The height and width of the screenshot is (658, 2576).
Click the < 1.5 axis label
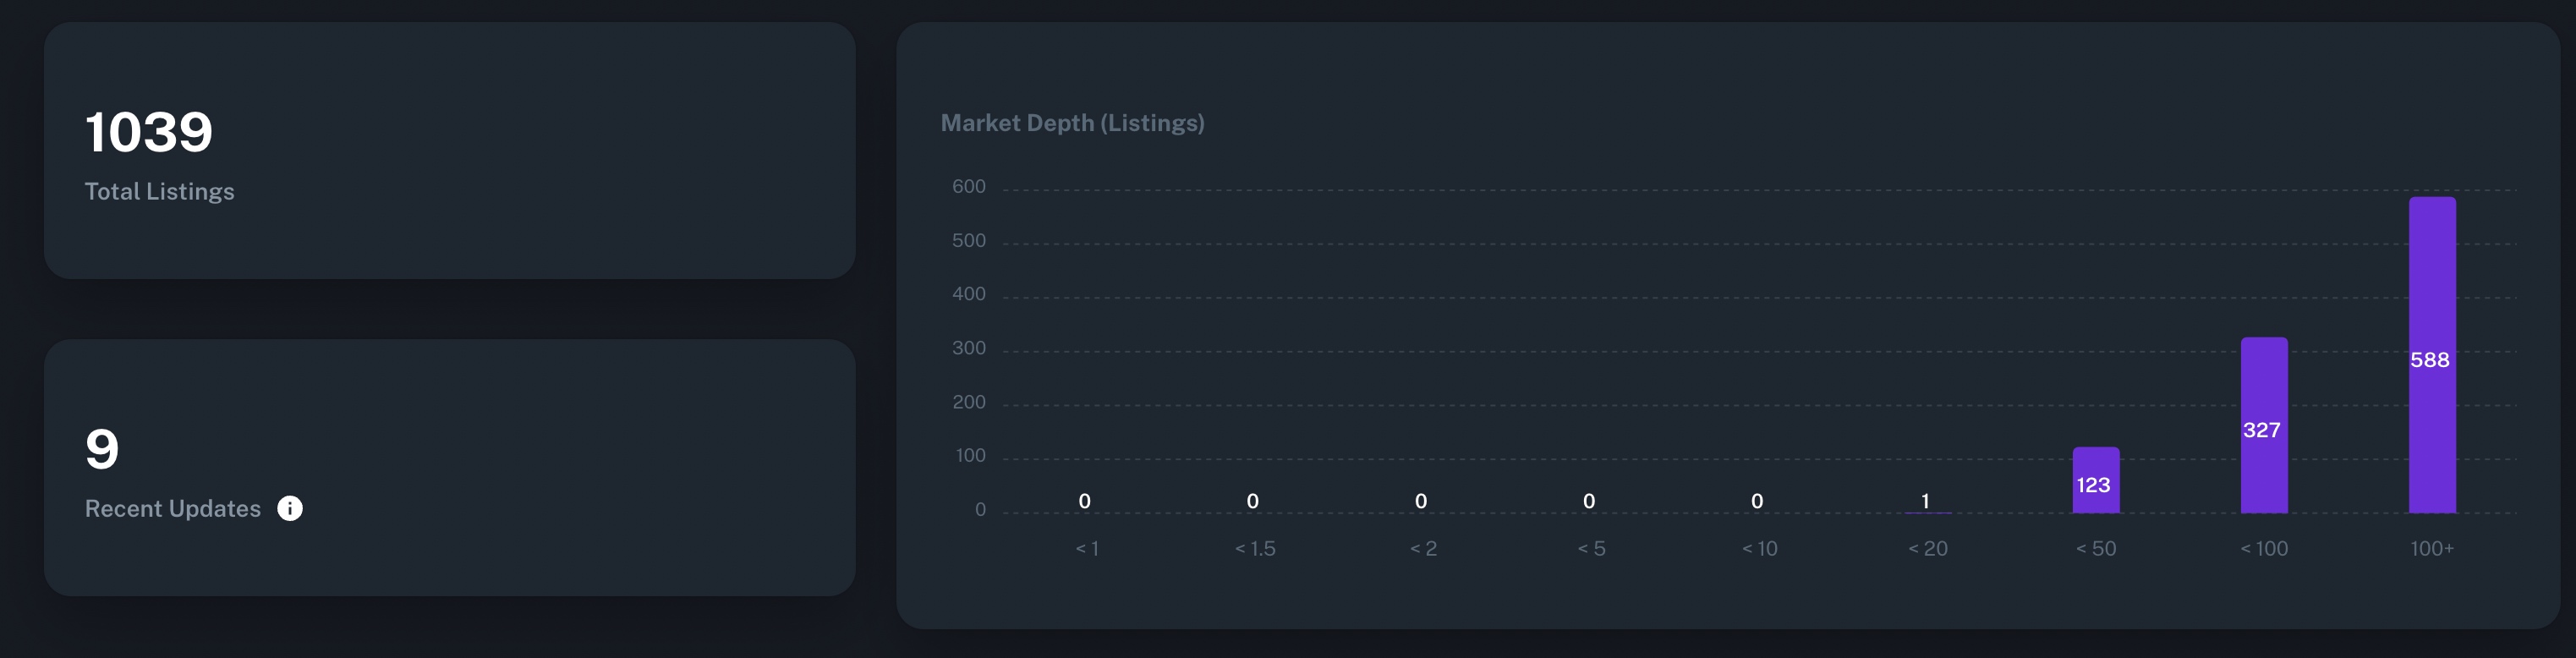tap(1254, 548)
